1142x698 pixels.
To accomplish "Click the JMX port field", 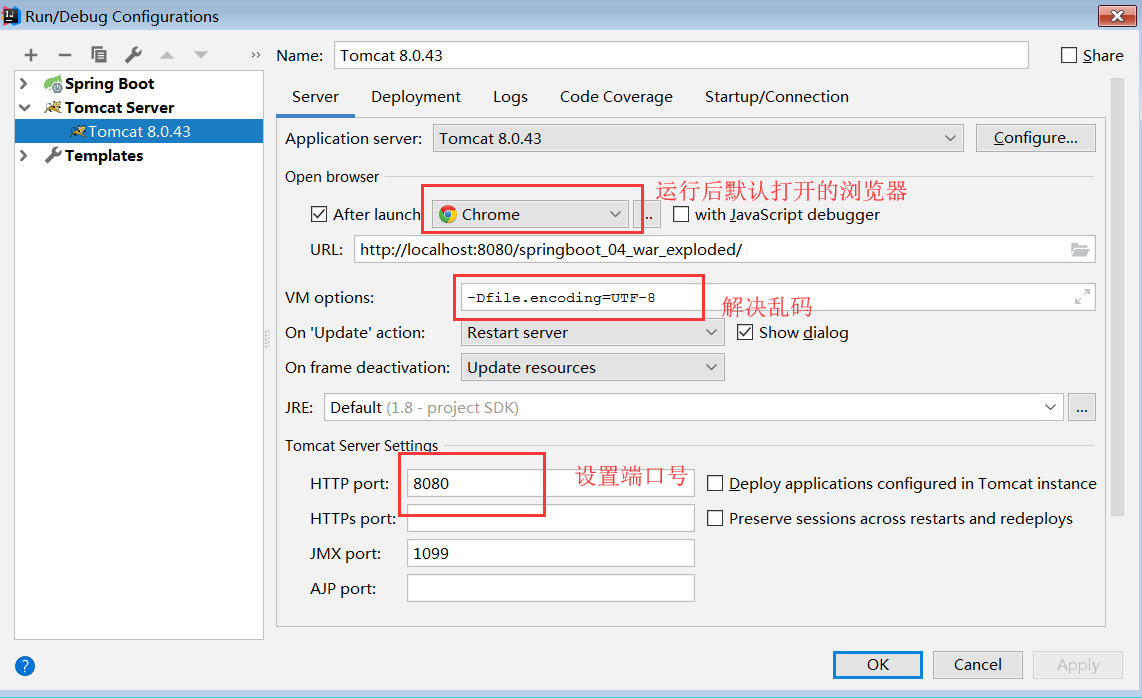I will point(551,553).
